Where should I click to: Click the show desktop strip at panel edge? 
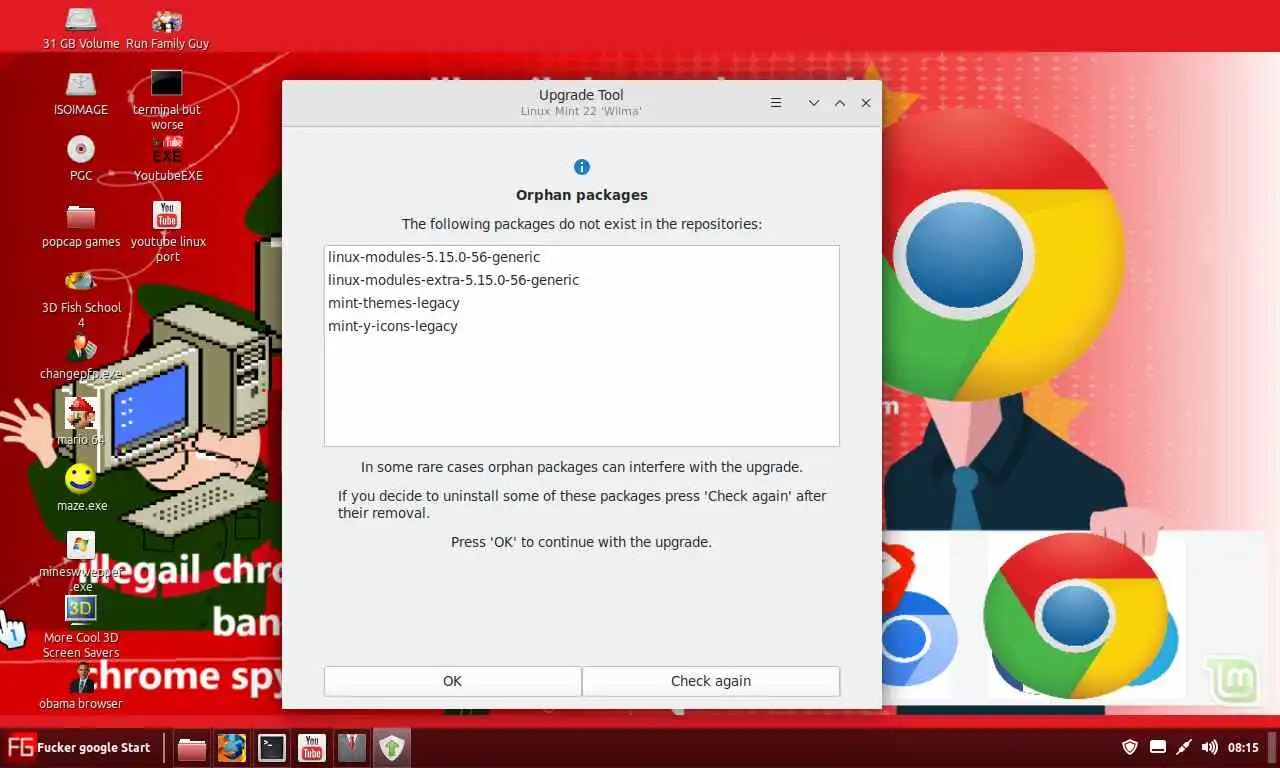pyautogui.click(x=1273, y=747)
